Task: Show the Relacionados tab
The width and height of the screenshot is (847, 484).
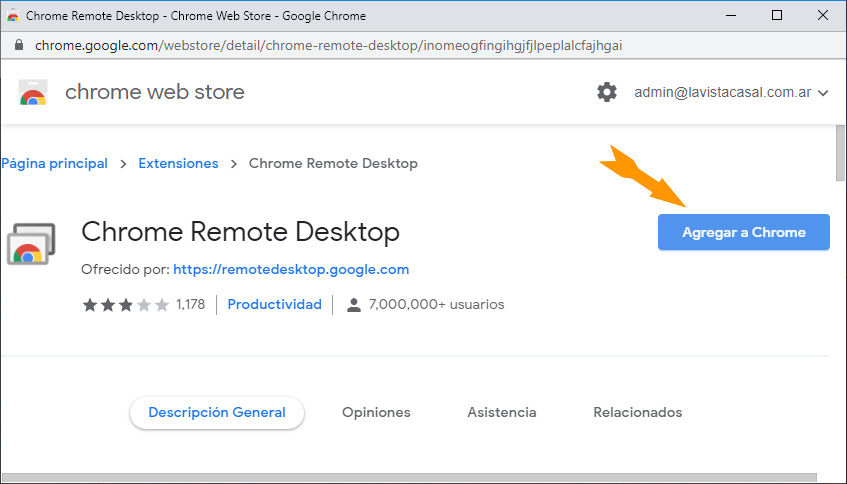Action: point(637,412)
